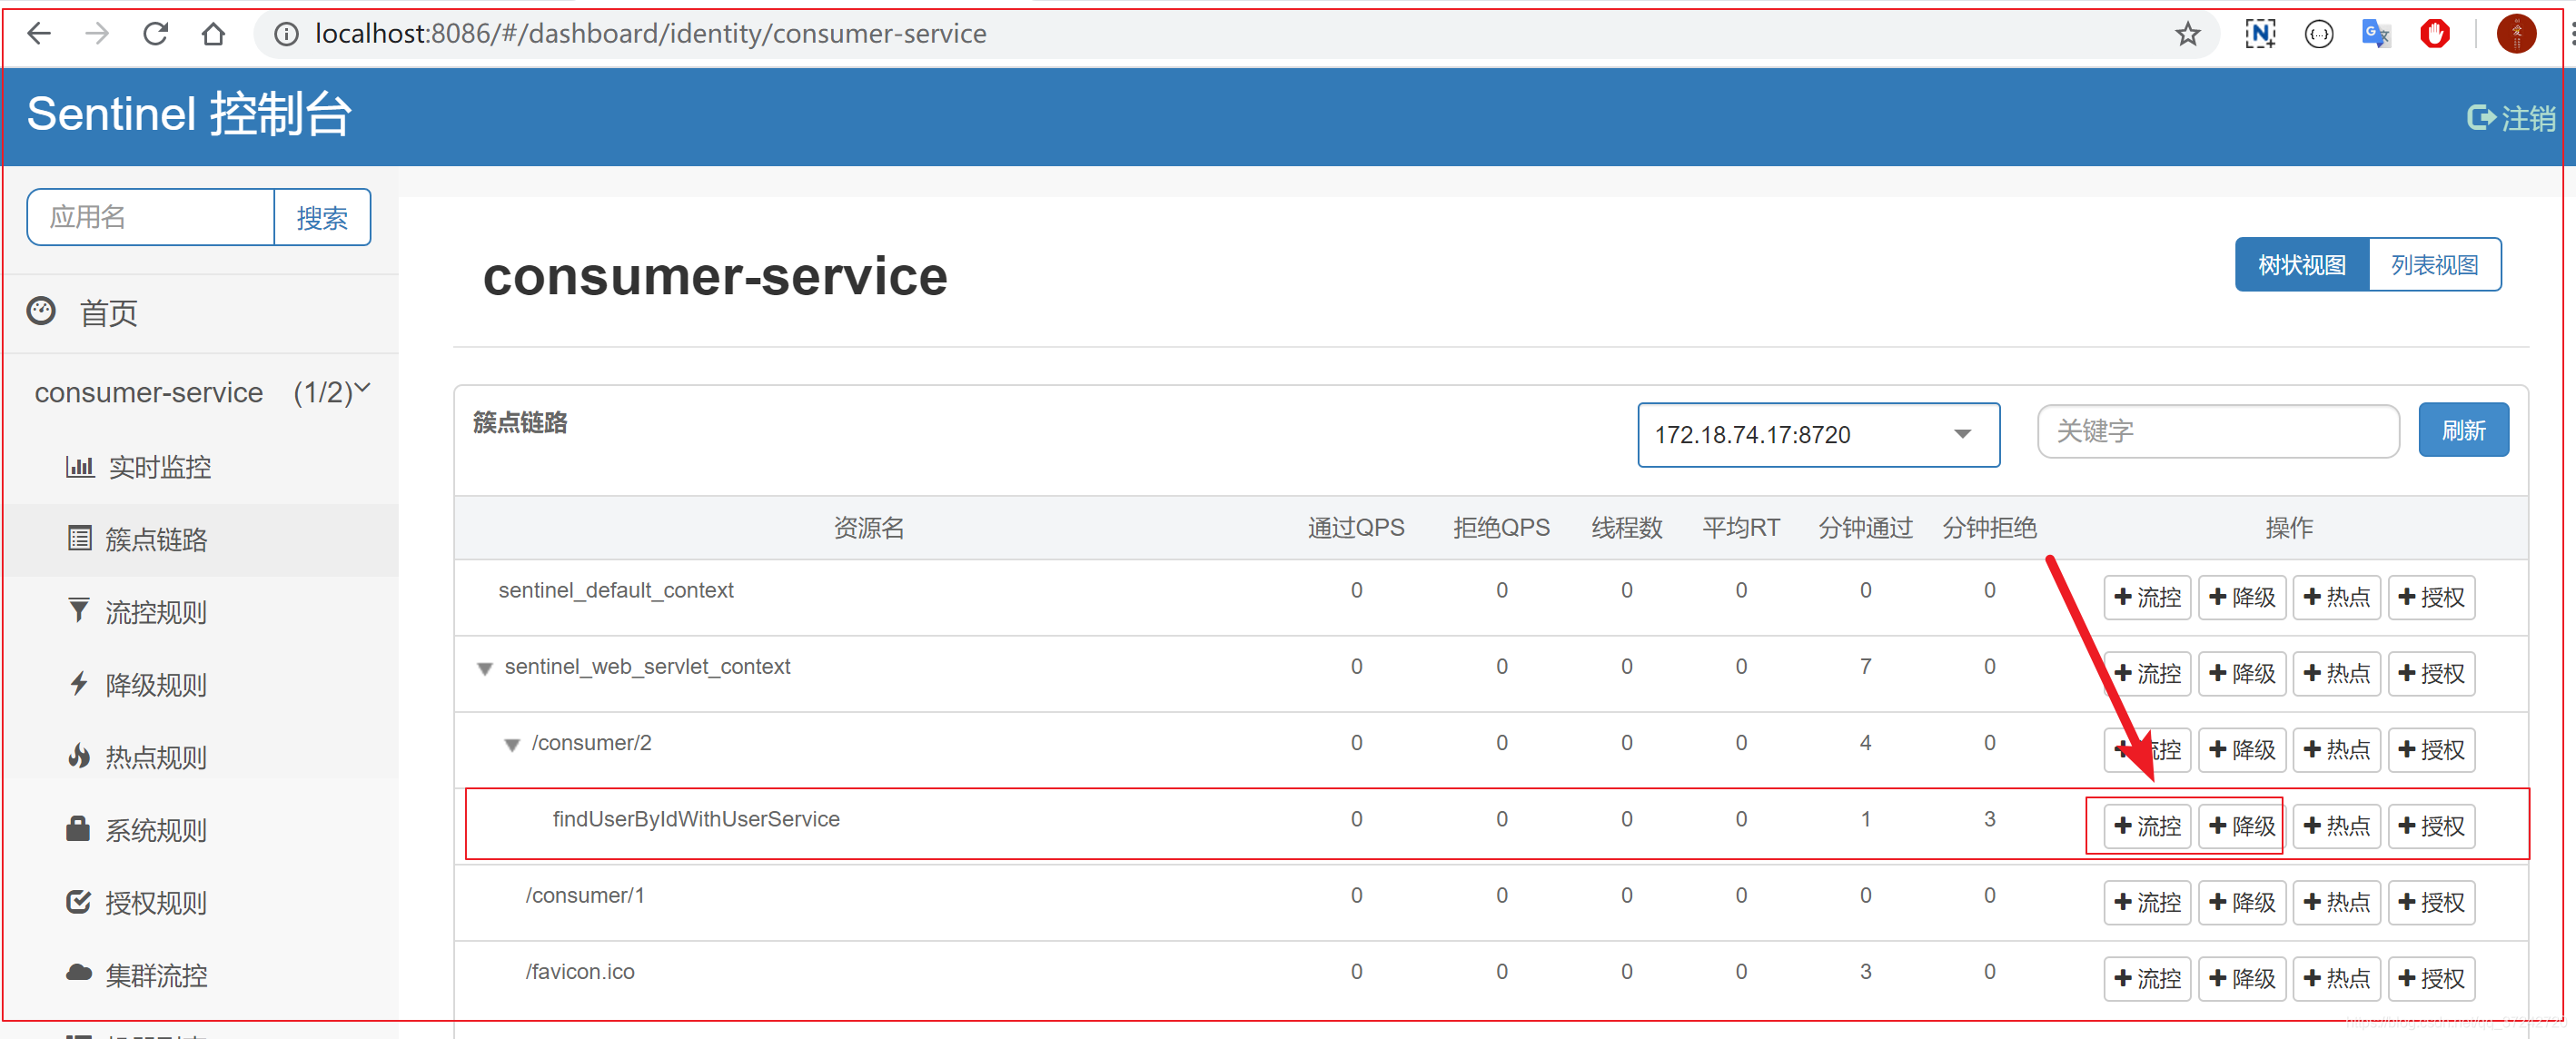This screenshot has height=1039, width=2576.
Task: Open the Google Translate extension icon
Action: coord(2376,34)
